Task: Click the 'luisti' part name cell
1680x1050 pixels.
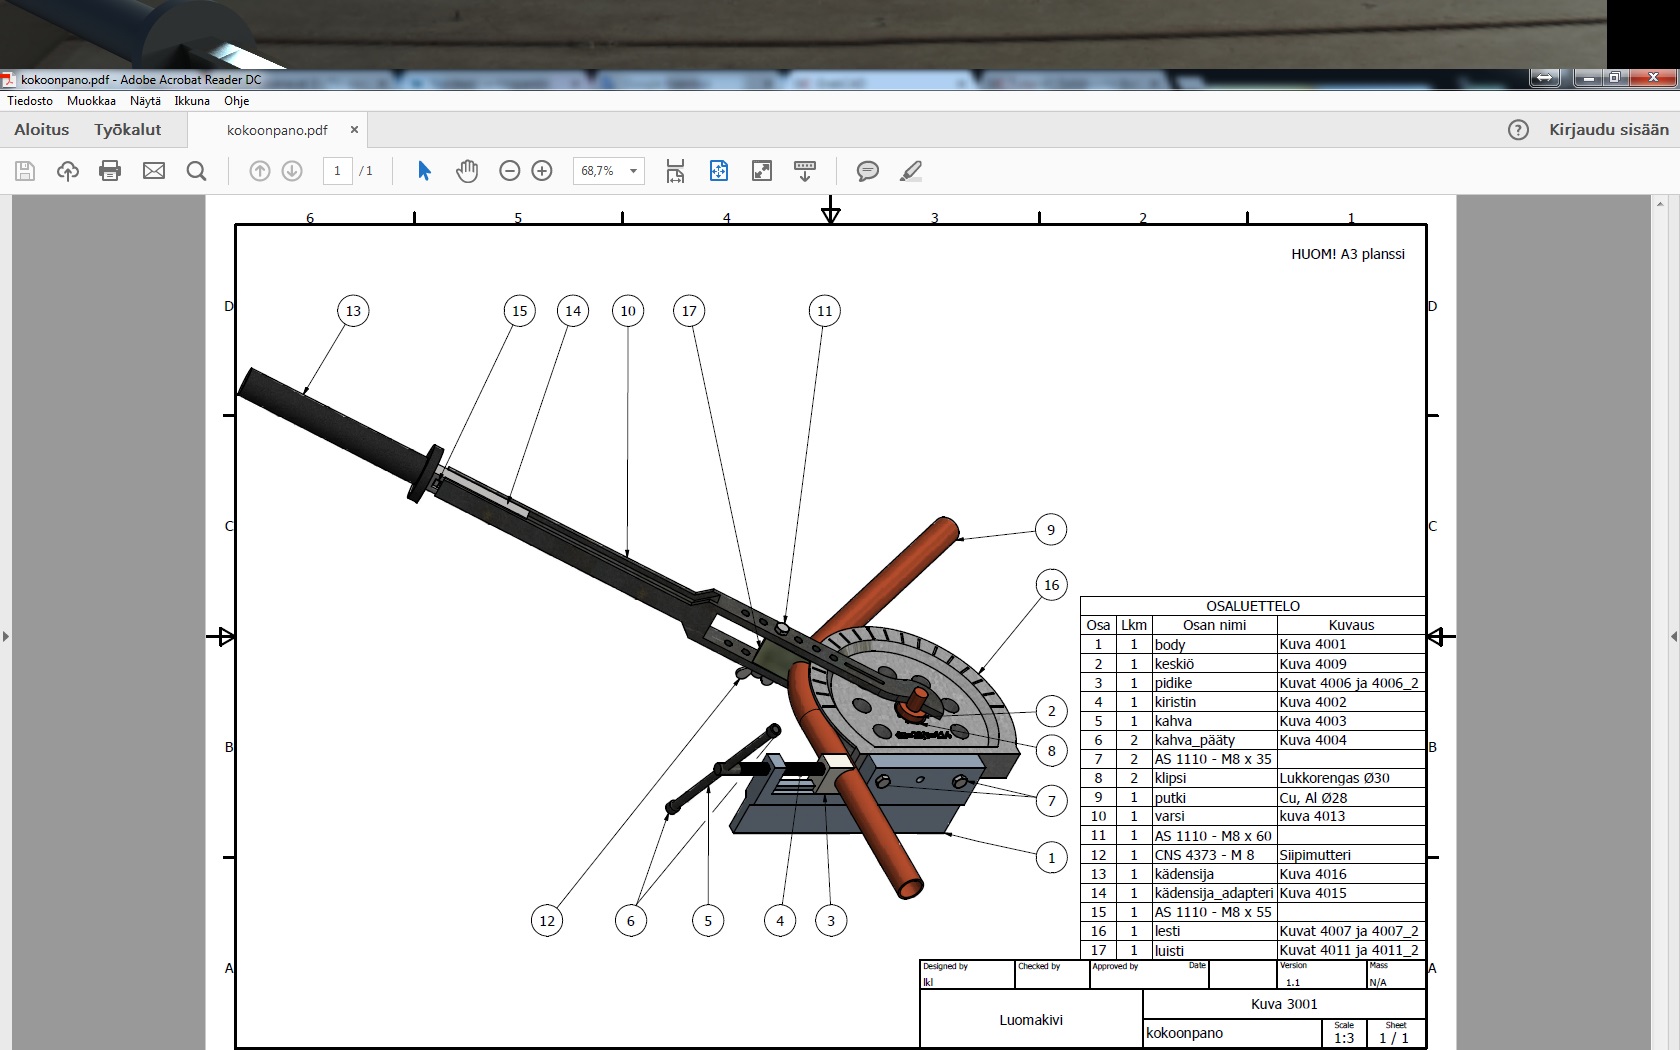Action: tap(1214, 951)
